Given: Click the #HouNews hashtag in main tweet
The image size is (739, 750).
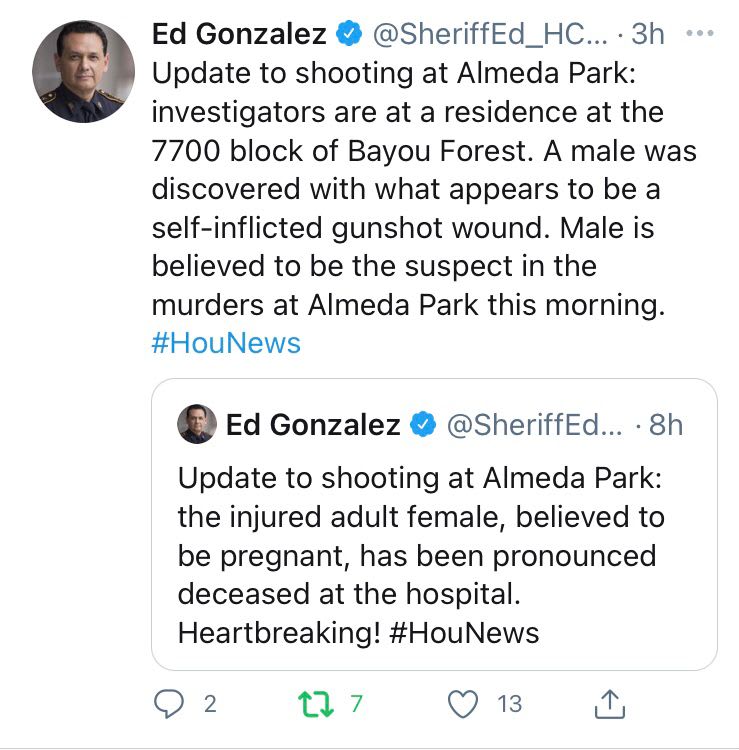Looking at the screenshot, I should tap(226, 343).
